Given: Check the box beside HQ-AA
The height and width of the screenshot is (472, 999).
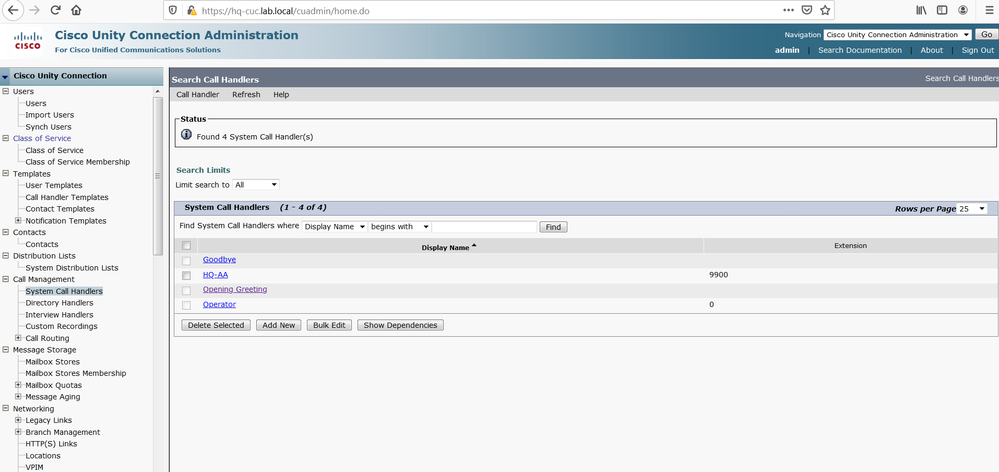Looking at the screenshot, I should pos(186,276).
